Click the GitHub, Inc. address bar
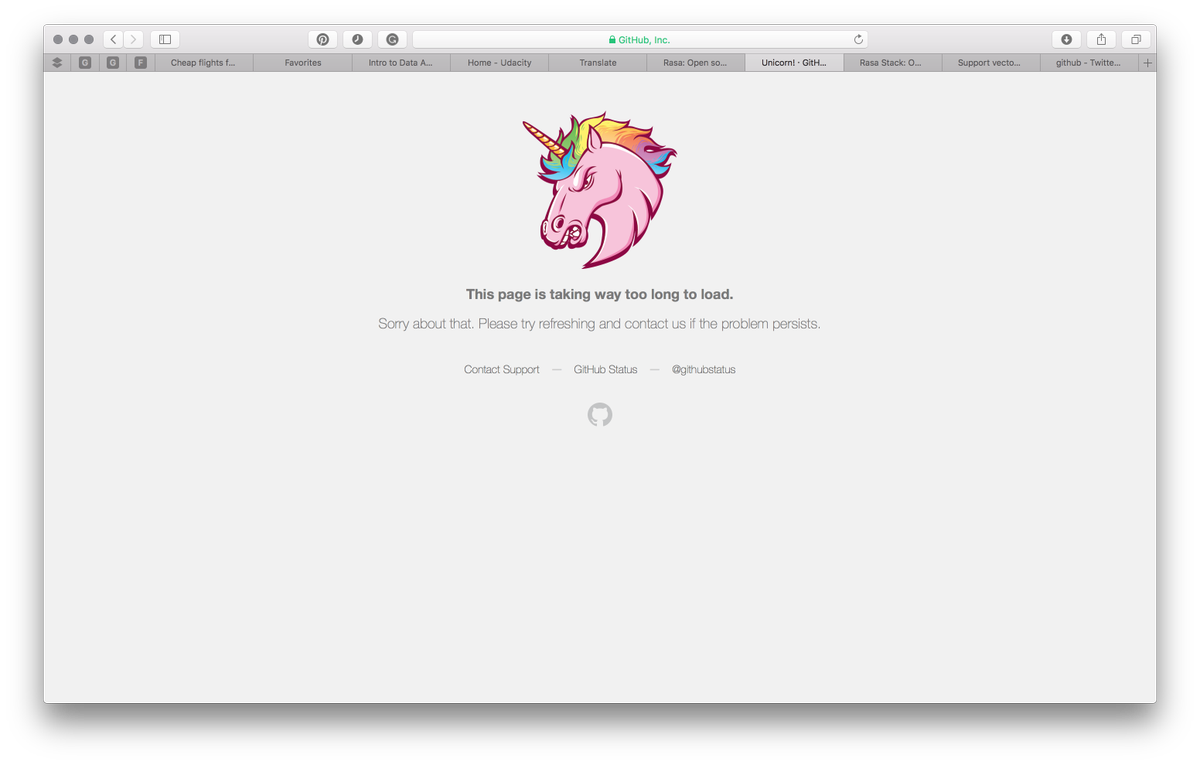Viewport: 1200px width, 765px height. (640, 39)
